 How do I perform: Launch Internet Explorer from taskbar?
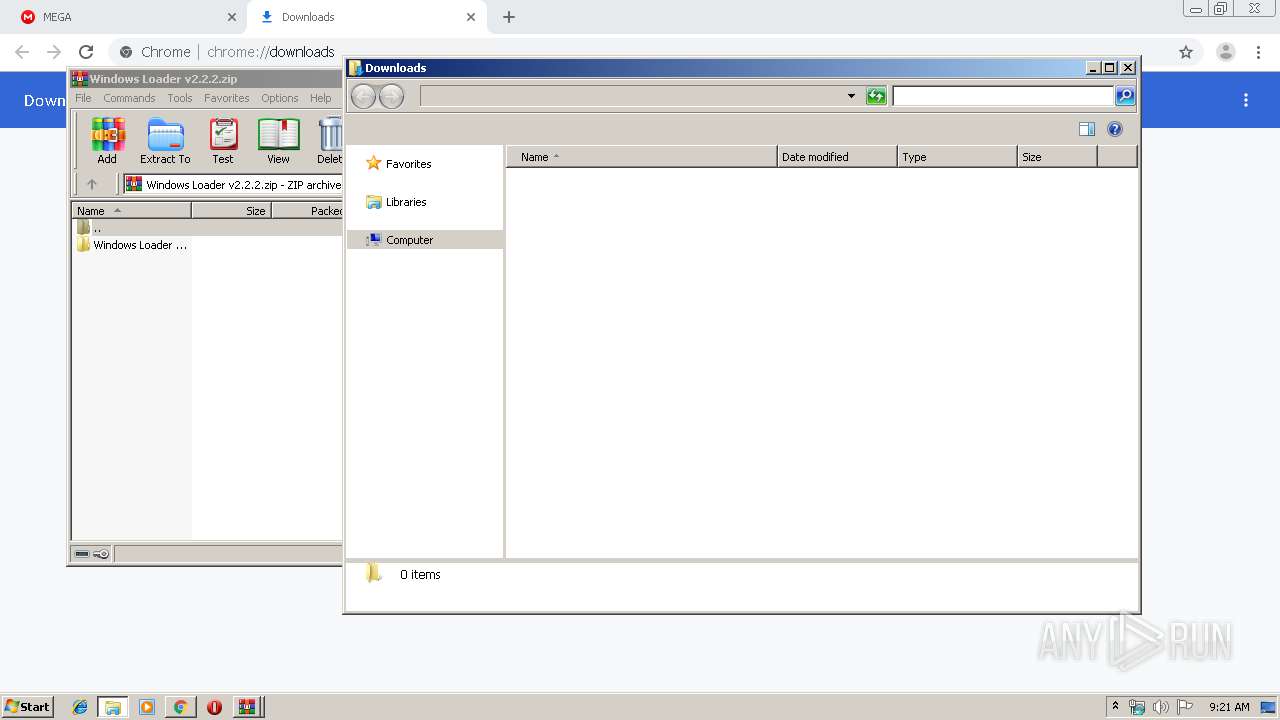click(80, 707)
